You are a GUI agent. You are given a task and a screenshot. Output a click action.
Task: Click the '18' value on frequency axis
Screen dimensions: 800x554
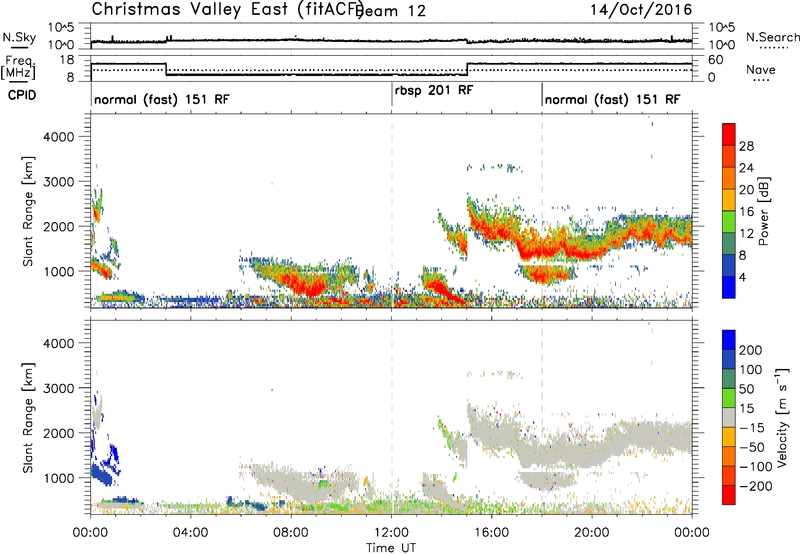click(67, 60)
